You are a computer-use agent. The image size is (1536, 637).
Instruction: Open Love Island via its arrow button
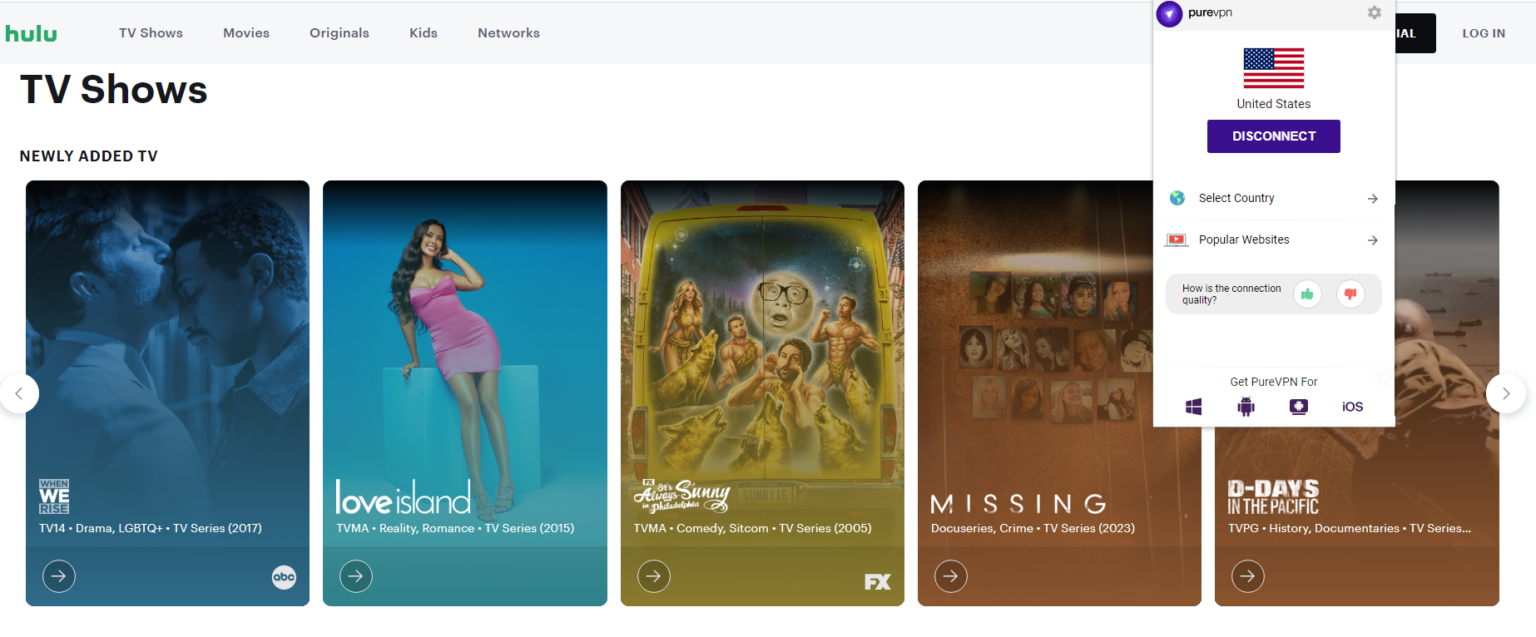click(x=356, y=576)
